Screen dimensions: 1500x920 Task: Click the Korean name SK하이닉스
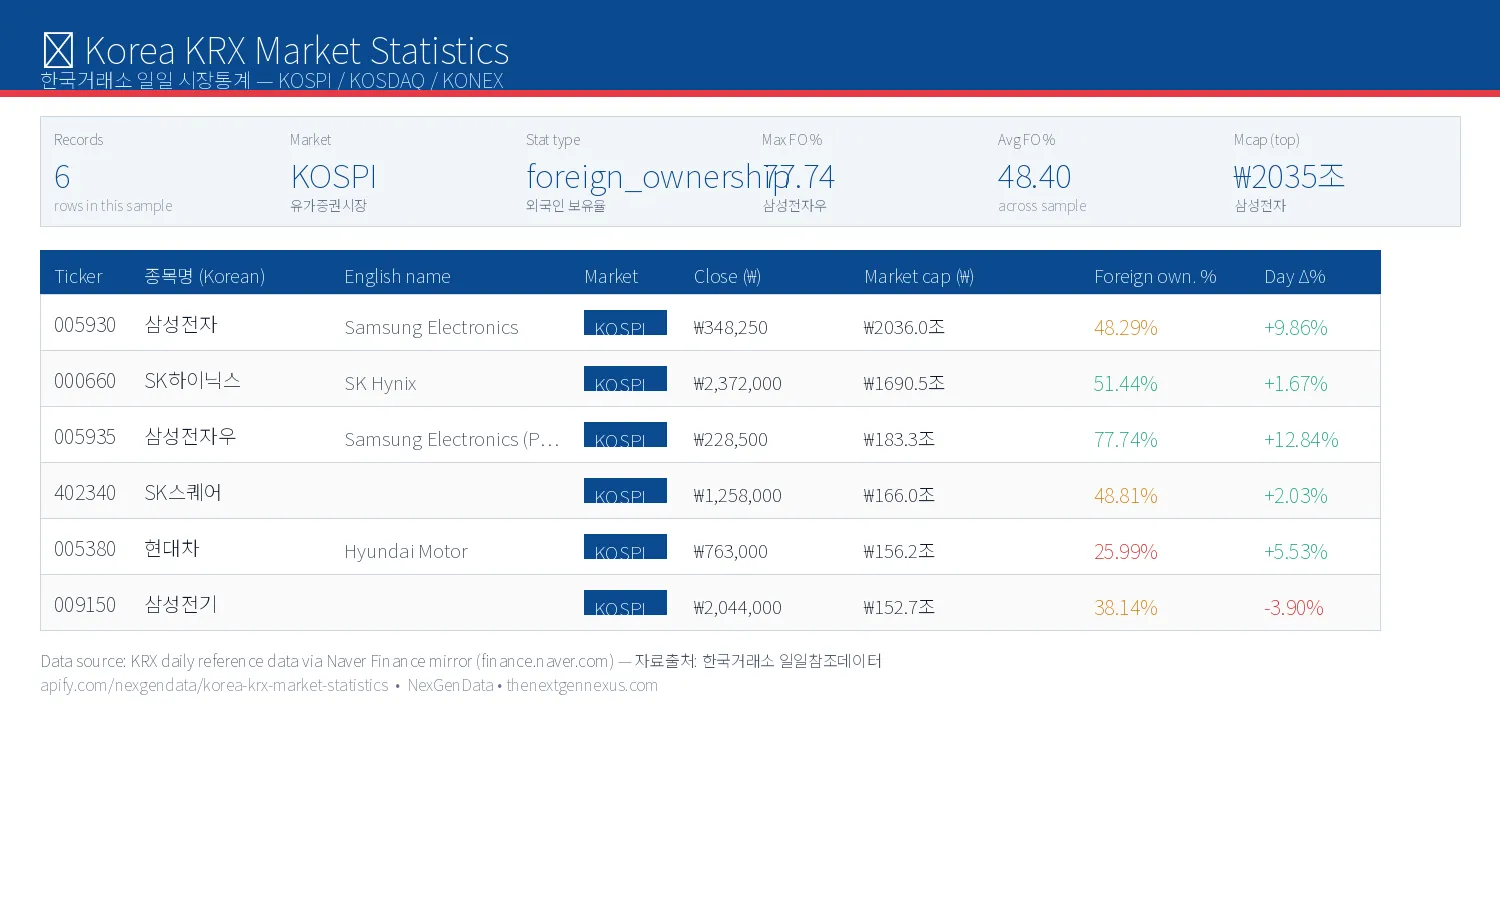point(193,381)
